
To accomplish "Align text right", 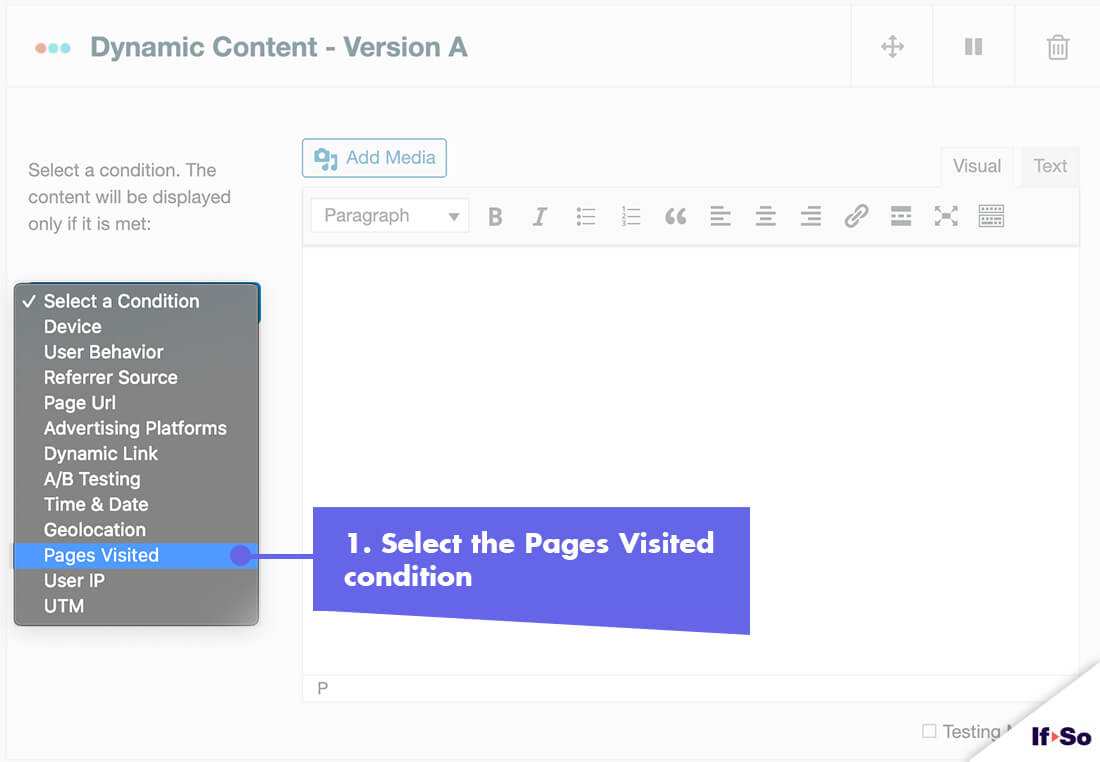I will pyautogui.click(x=811, y=217).
